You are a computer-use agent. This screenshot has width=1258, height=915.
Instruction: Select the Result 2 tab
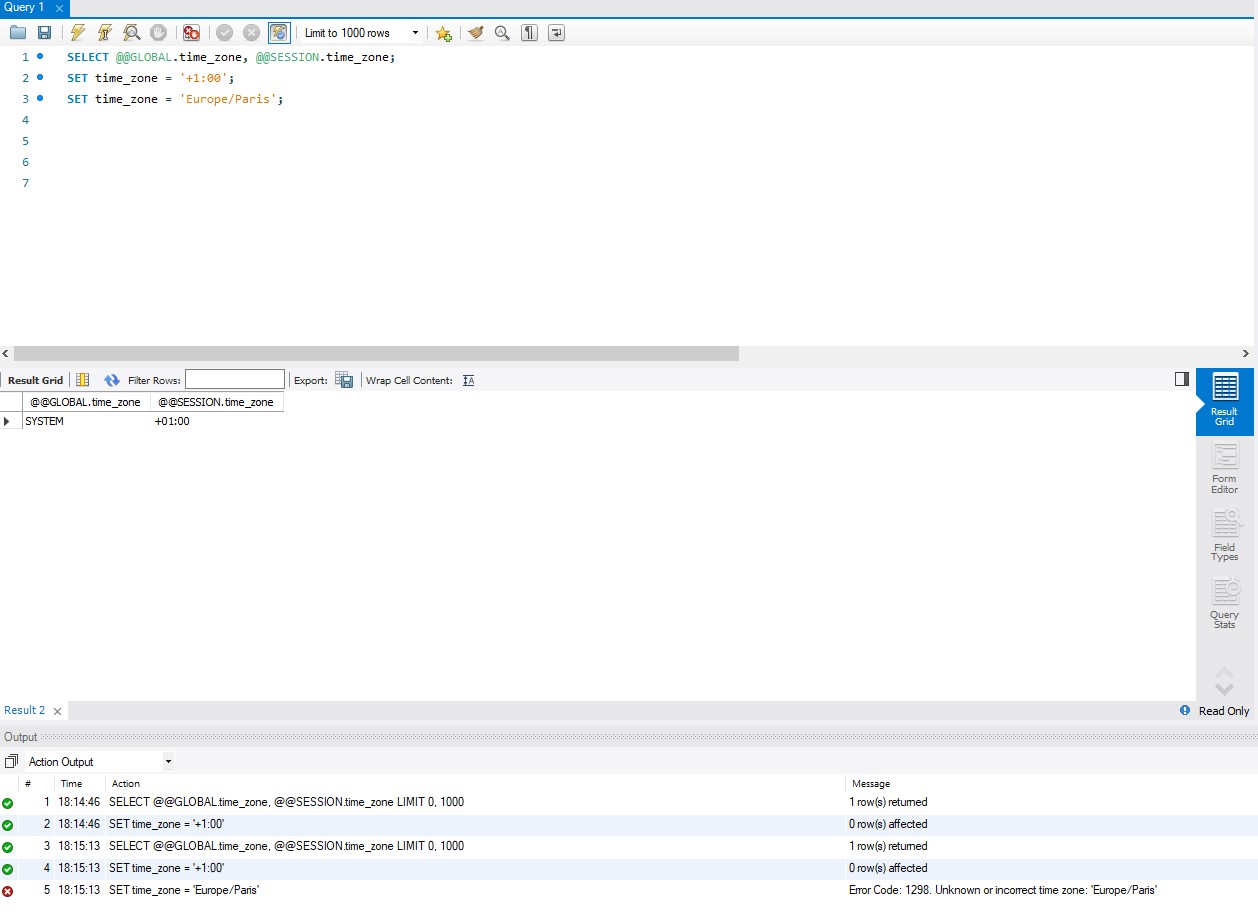point(25,710)
